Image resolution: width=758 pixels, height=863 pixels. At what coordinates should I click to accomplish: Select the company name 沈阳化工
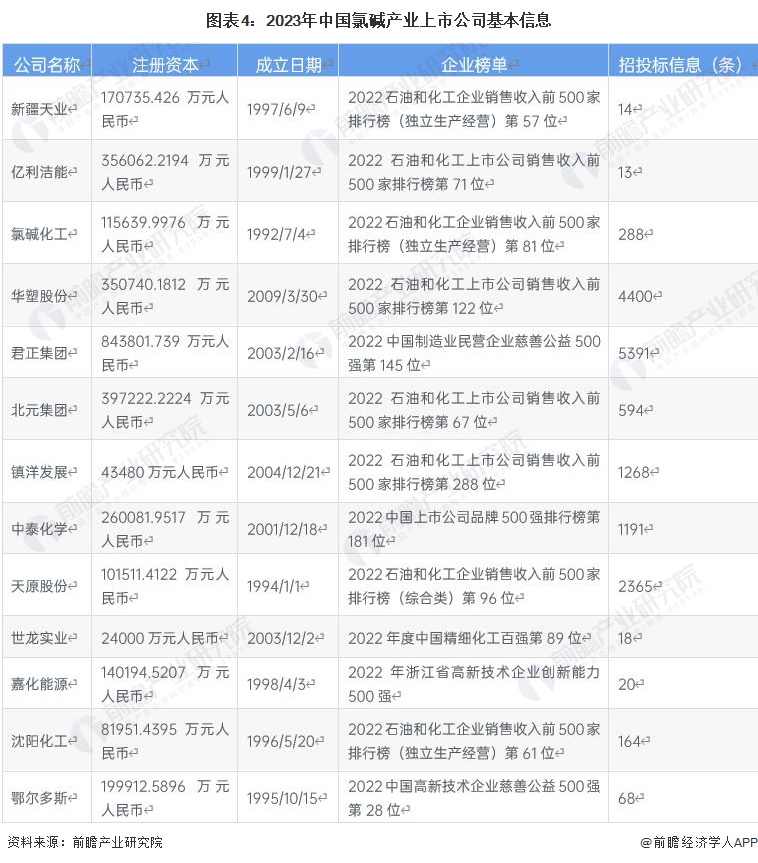coord(39,741)
